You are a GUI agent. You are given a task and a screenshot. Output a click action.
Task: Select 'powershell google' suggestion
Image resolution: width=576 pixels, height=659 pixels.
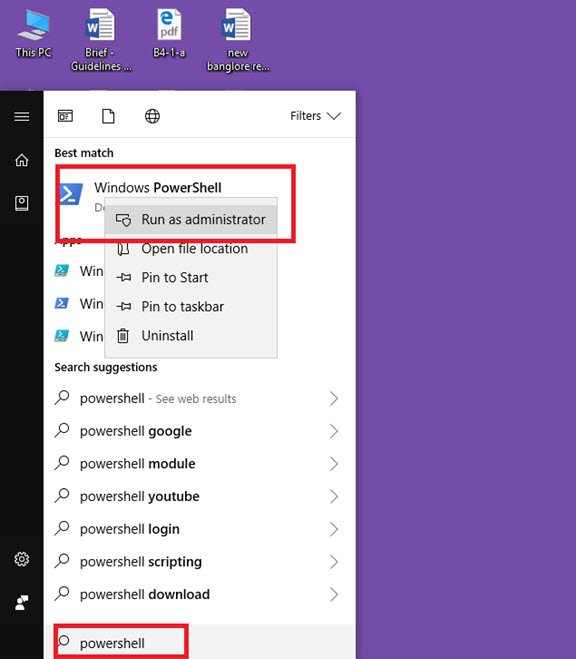pyautogui.click(x=200, y=431)
